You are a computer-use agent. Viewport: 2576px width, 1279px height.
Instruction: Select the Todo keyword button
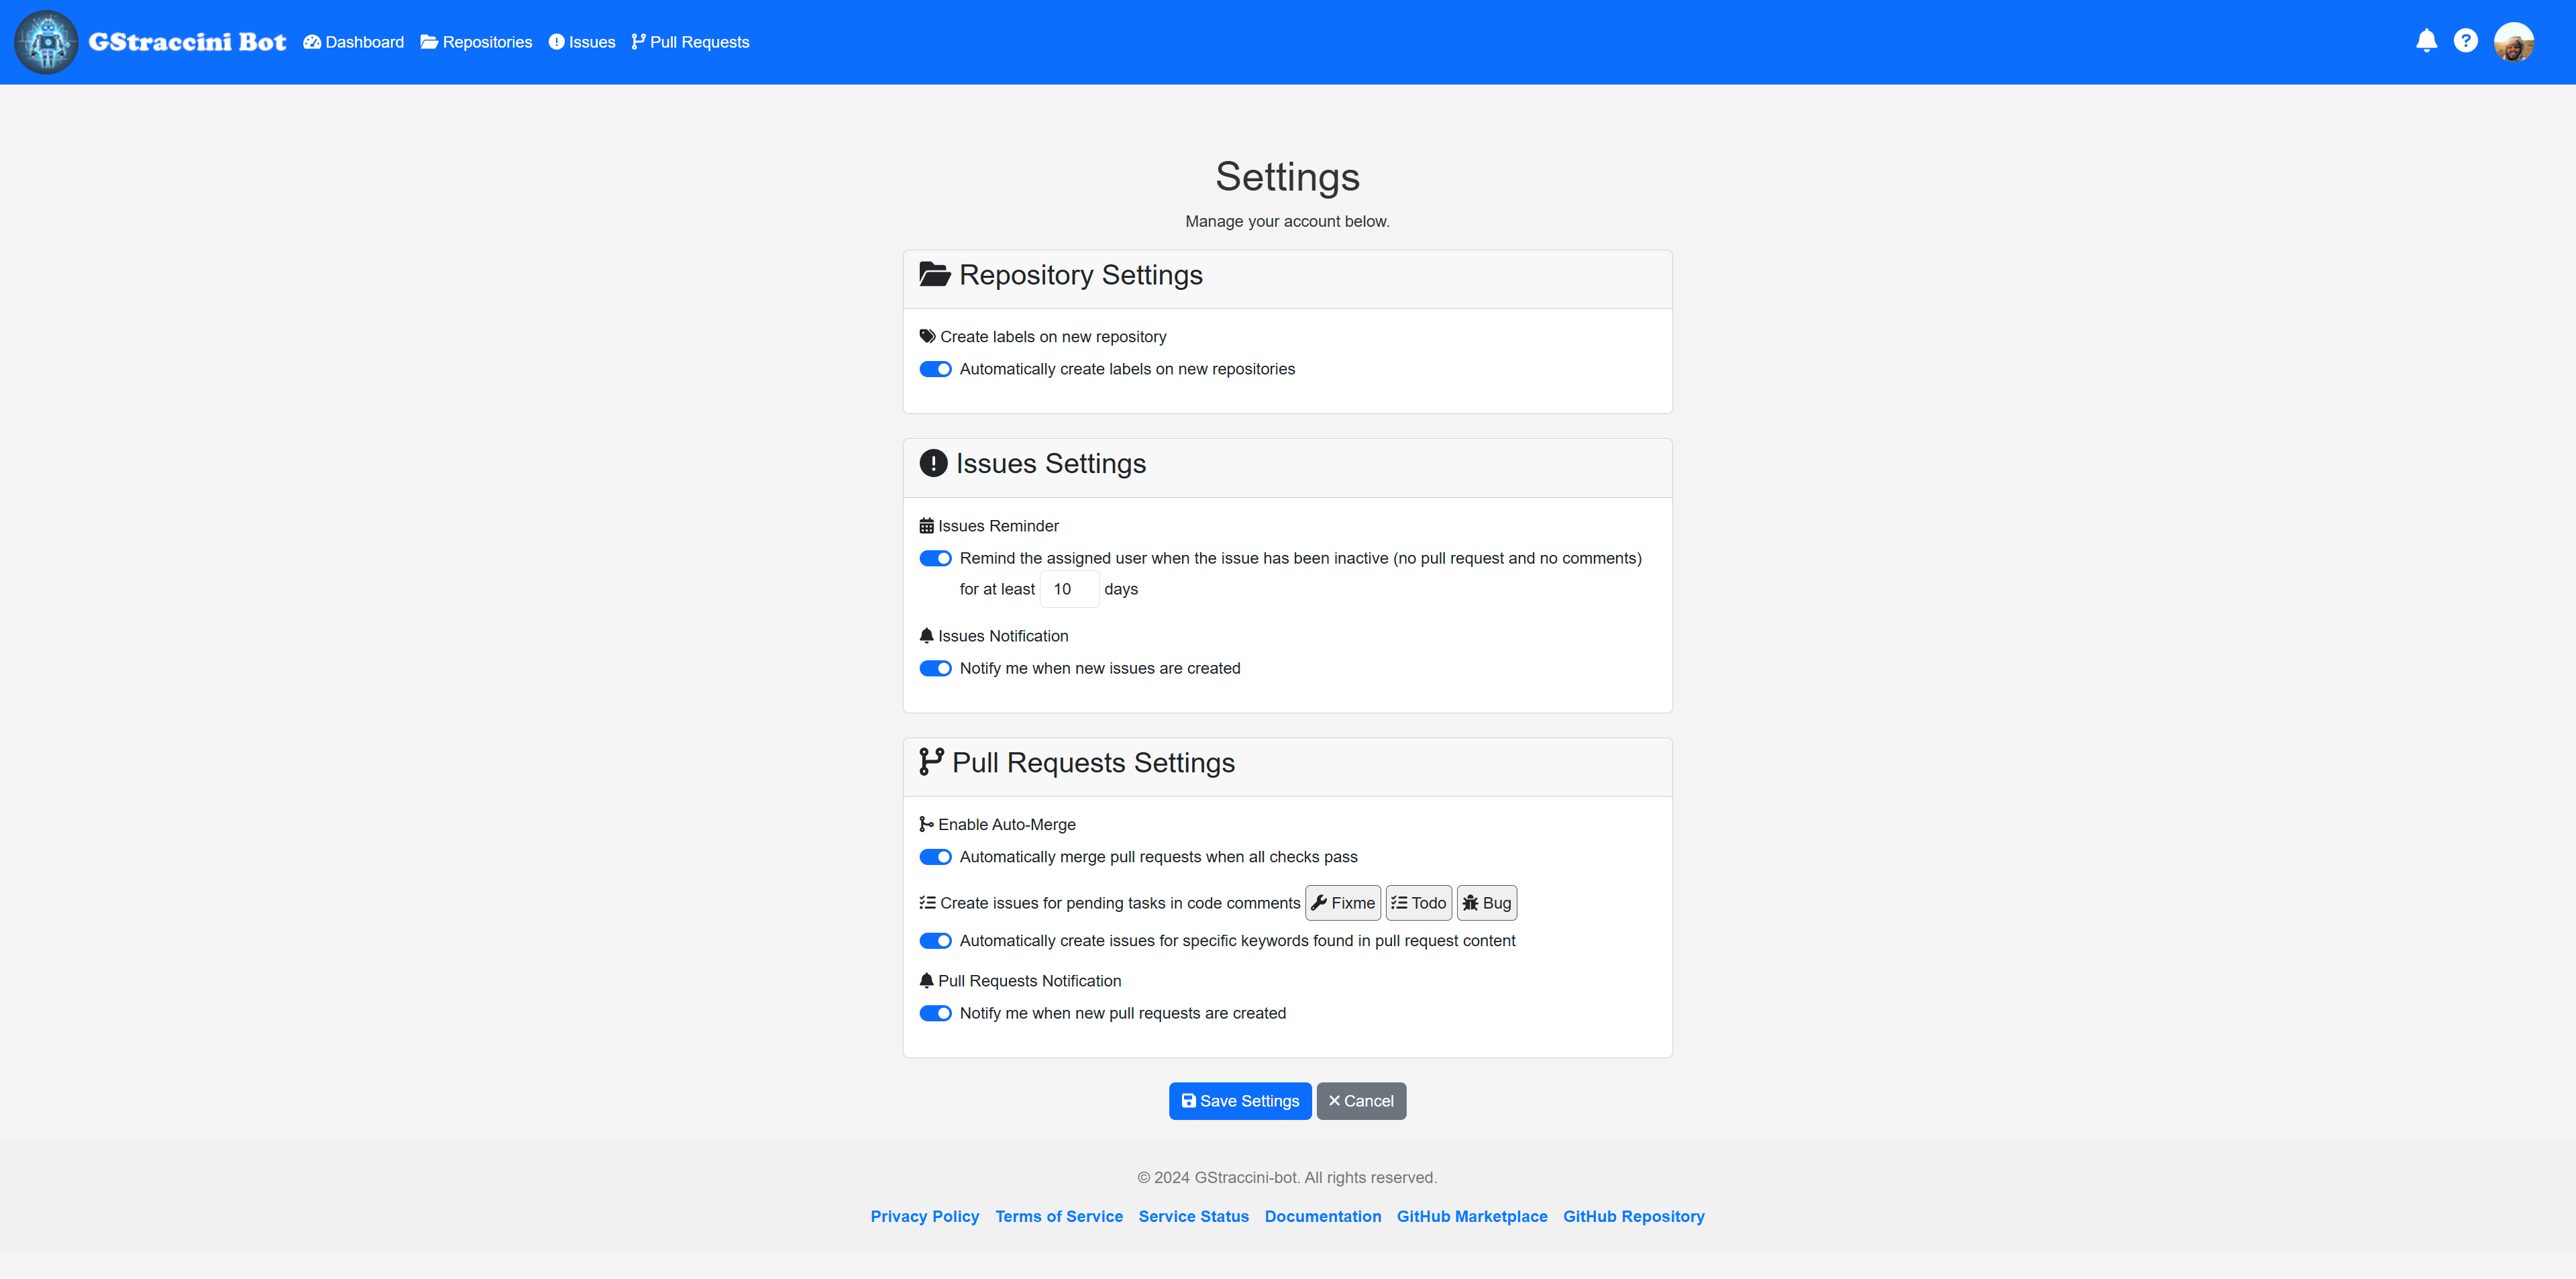coord(1418,903)
